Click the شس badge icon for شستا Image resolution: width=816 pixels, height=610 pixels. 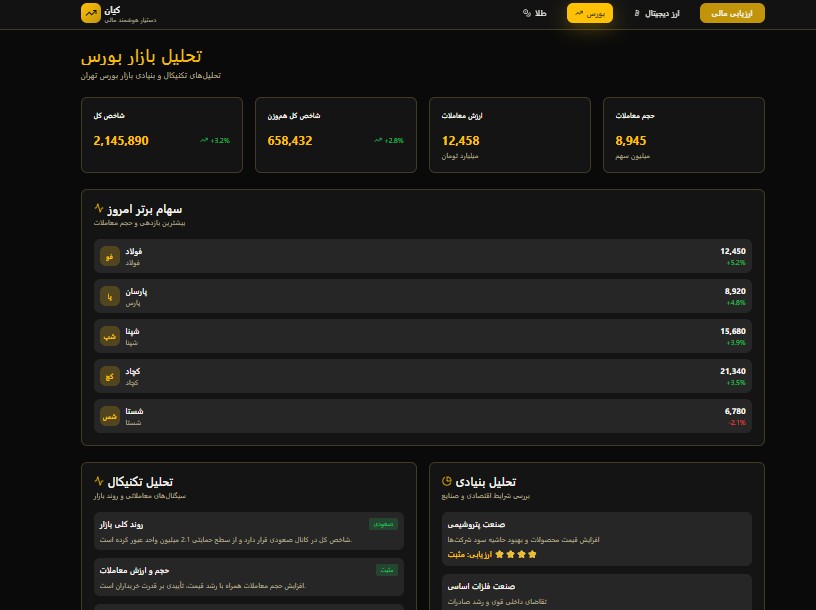tap(109, 416)
